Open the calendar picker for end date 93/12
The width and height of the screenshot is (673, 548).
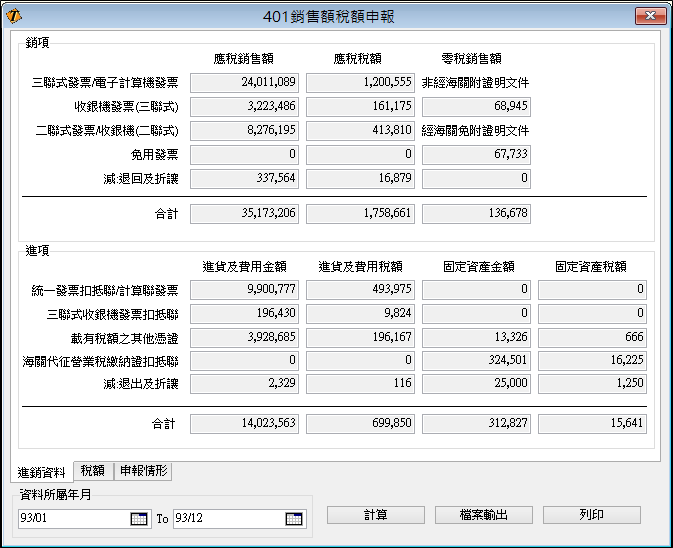[x=294, y=519]
